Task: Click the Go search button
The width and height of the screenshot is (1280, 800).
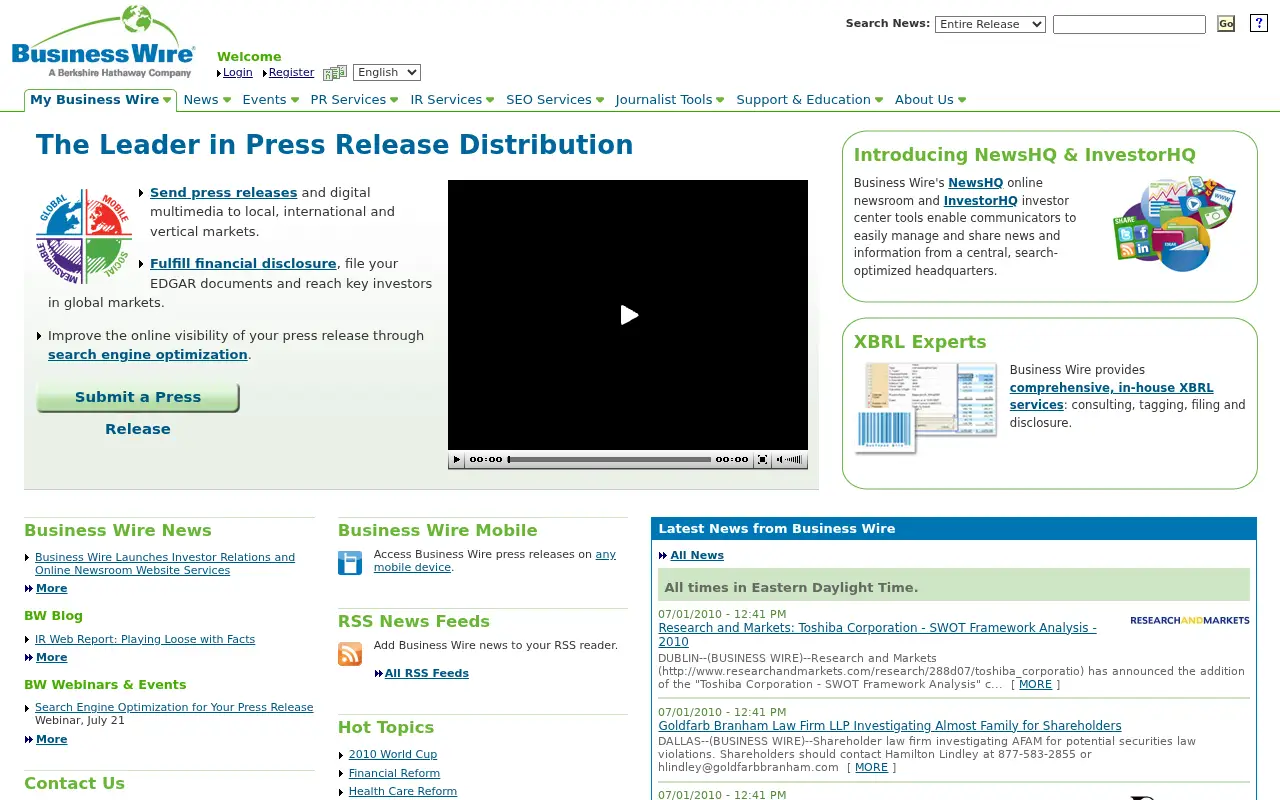Action: tap(1226, 24)
